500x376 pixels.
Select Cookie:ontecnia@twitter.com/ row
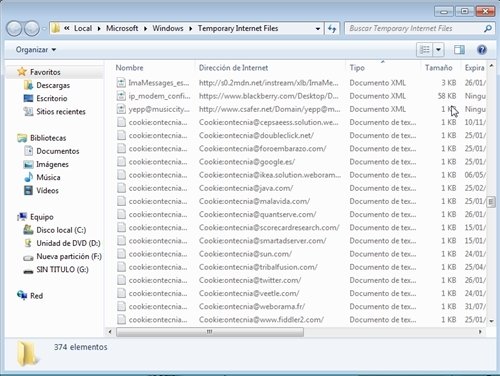click(x=301, y=280)
